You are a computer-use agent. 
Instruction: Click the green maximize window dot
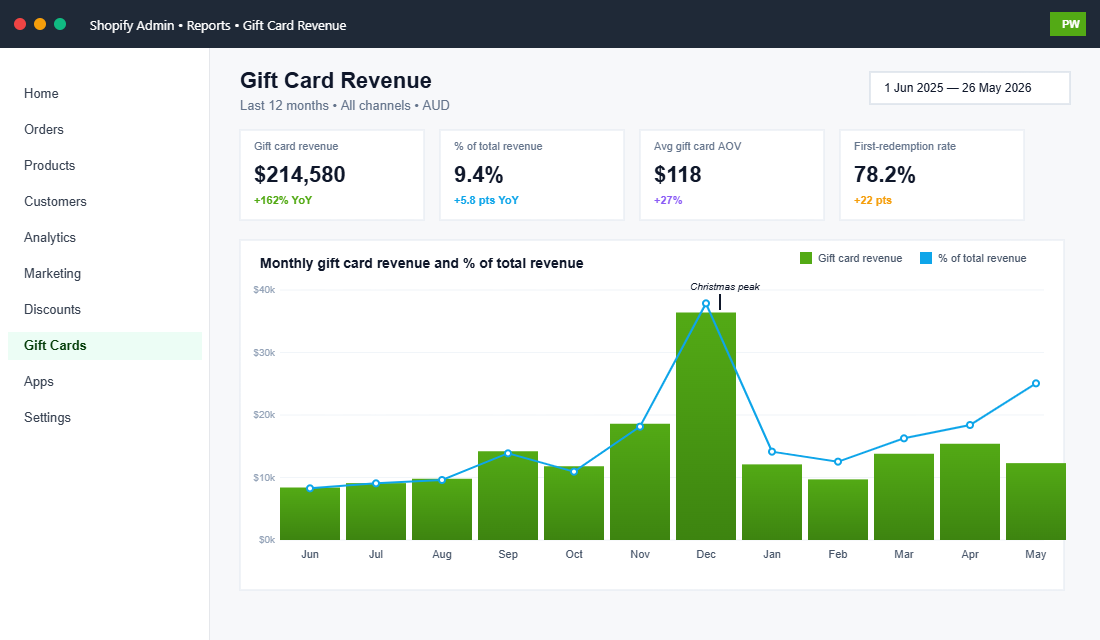click(60, 24)
